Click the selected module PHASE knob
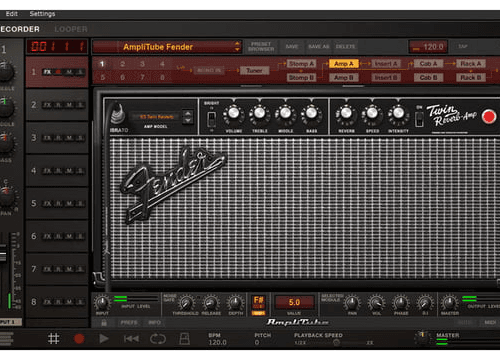The width and height of the screenshot is (500, 360). (x=401, y=303)
